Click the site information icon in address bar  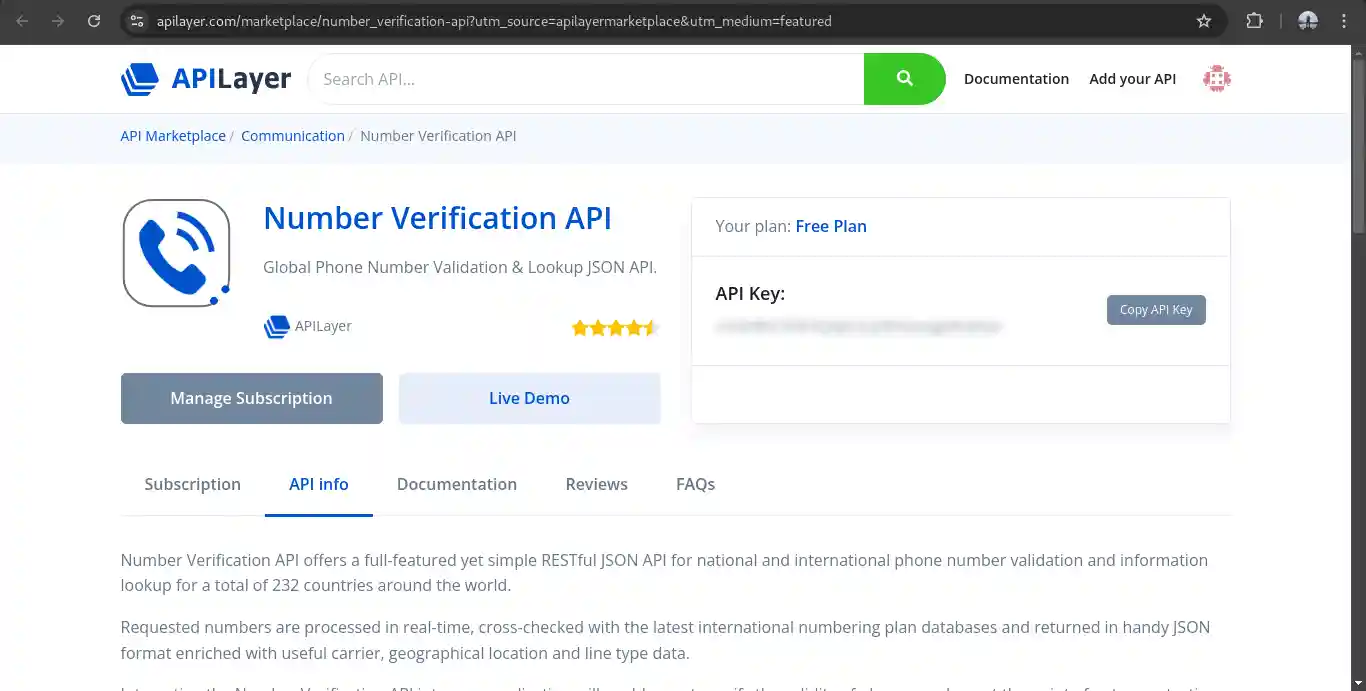click(138, 21)
